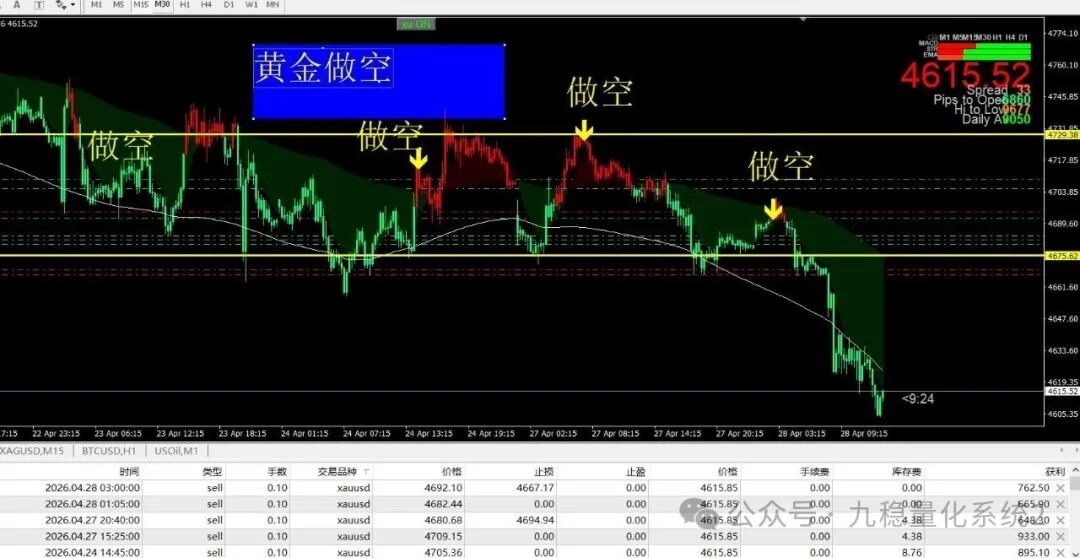The image size is (1080, 558).
Task: Click the open price 4692.10 cell
Action: (442, 488)
